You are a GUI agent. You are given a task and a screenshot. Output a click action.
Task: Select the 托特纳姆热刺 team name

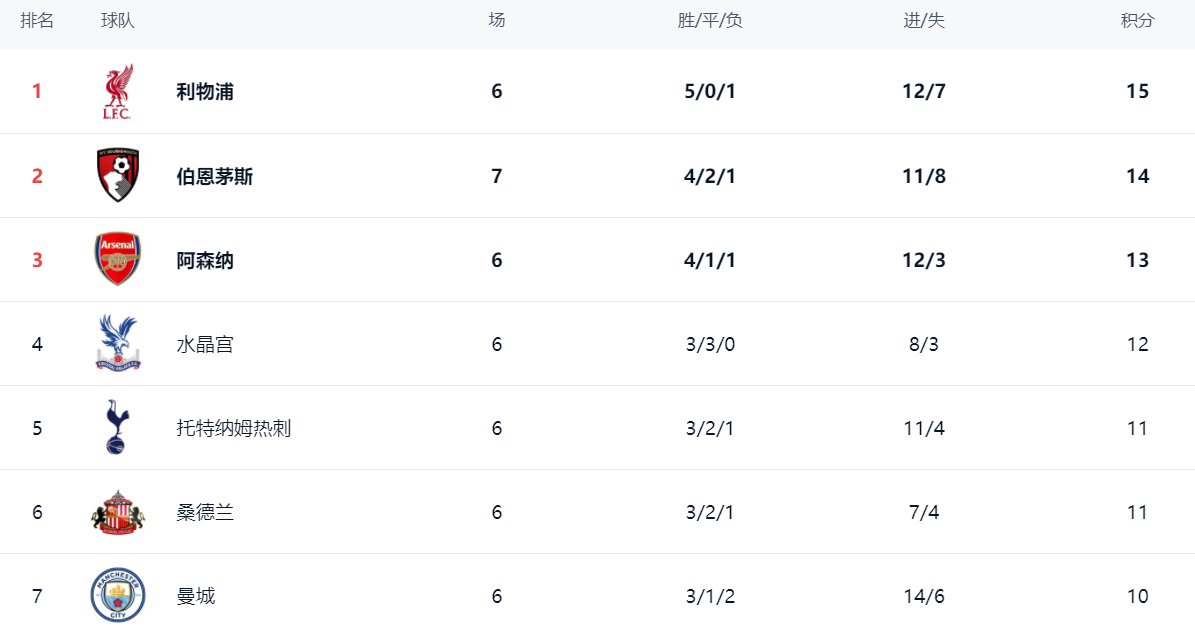pos(234,428)
